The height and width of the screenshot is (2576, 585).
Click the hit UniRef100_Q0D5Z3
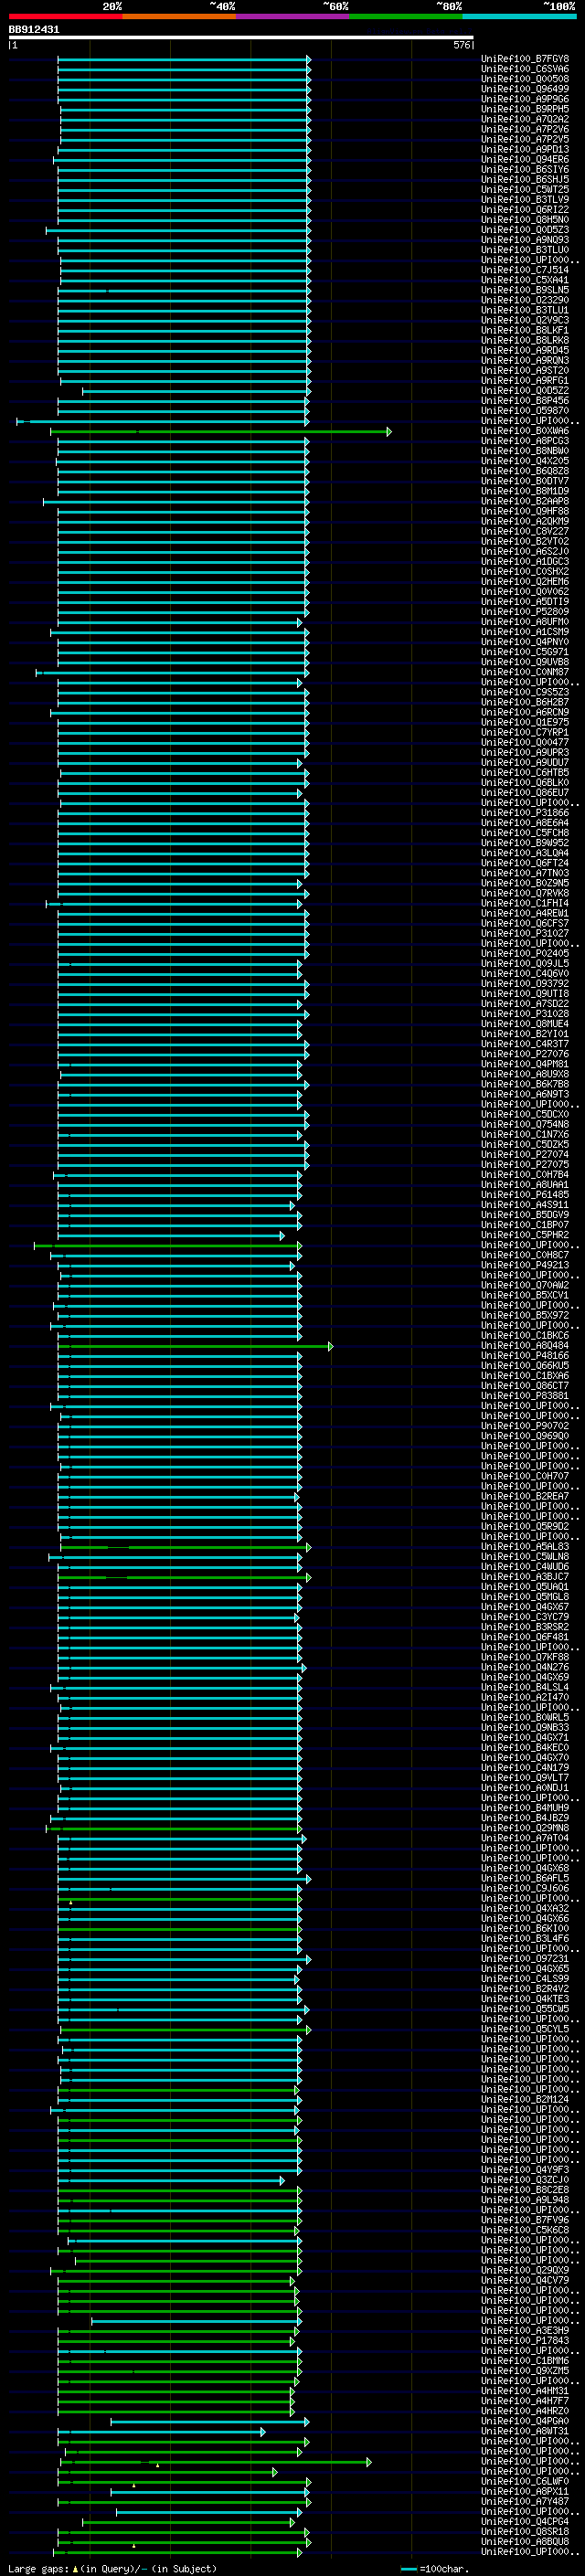pyautogui.click(x=525, y=230)
